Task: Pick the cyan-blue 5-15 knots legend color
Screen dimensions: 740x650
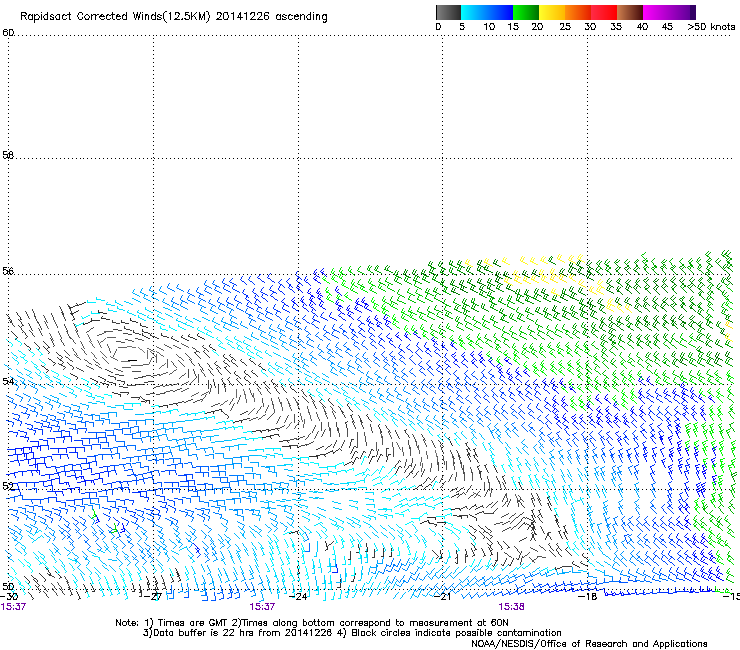Action: [x=487, y=12]
